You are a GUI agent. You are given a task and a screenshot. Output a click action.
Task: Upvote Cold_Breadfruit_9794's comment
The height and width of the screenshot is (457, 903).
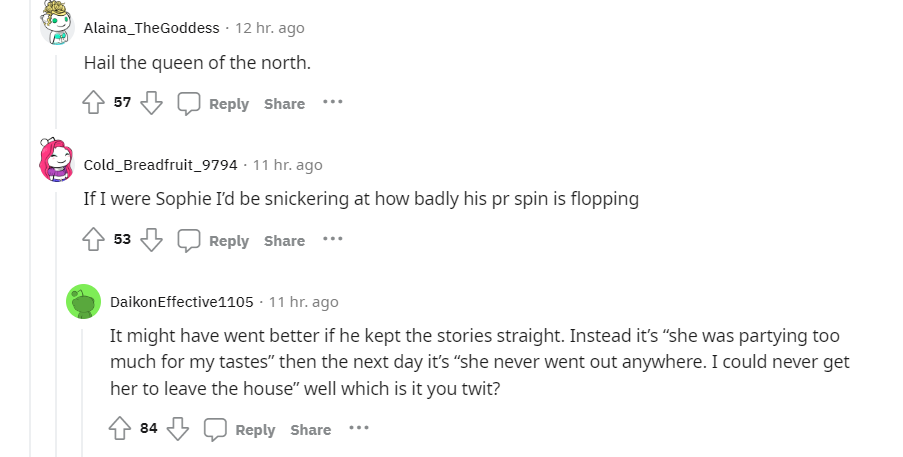[x=93, y=240]
